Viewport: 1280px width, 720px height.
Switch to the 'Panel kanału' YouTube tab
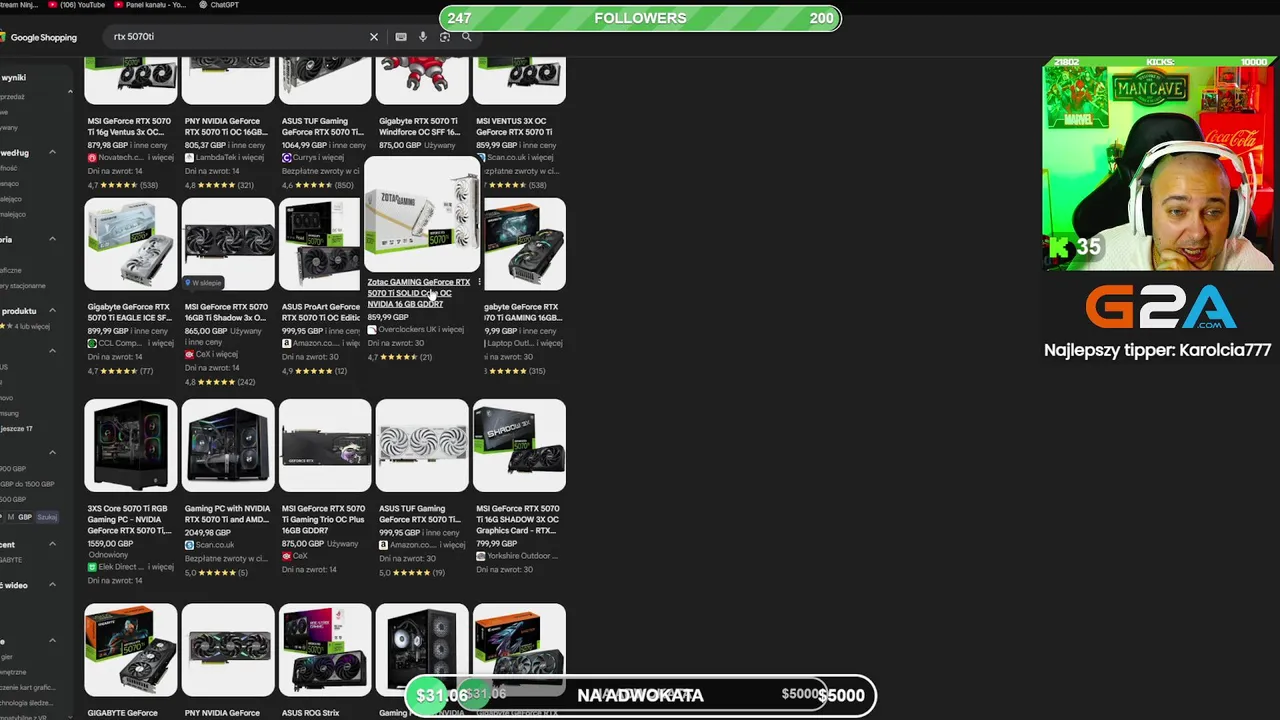(152, 5)
